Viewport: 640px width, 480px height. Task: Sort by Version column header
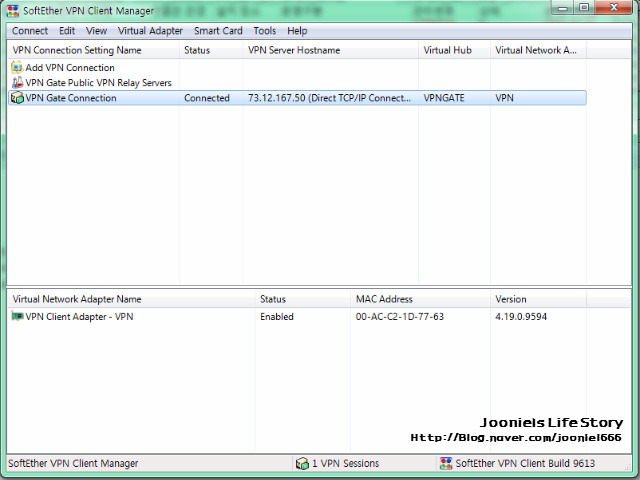[538, 299]
